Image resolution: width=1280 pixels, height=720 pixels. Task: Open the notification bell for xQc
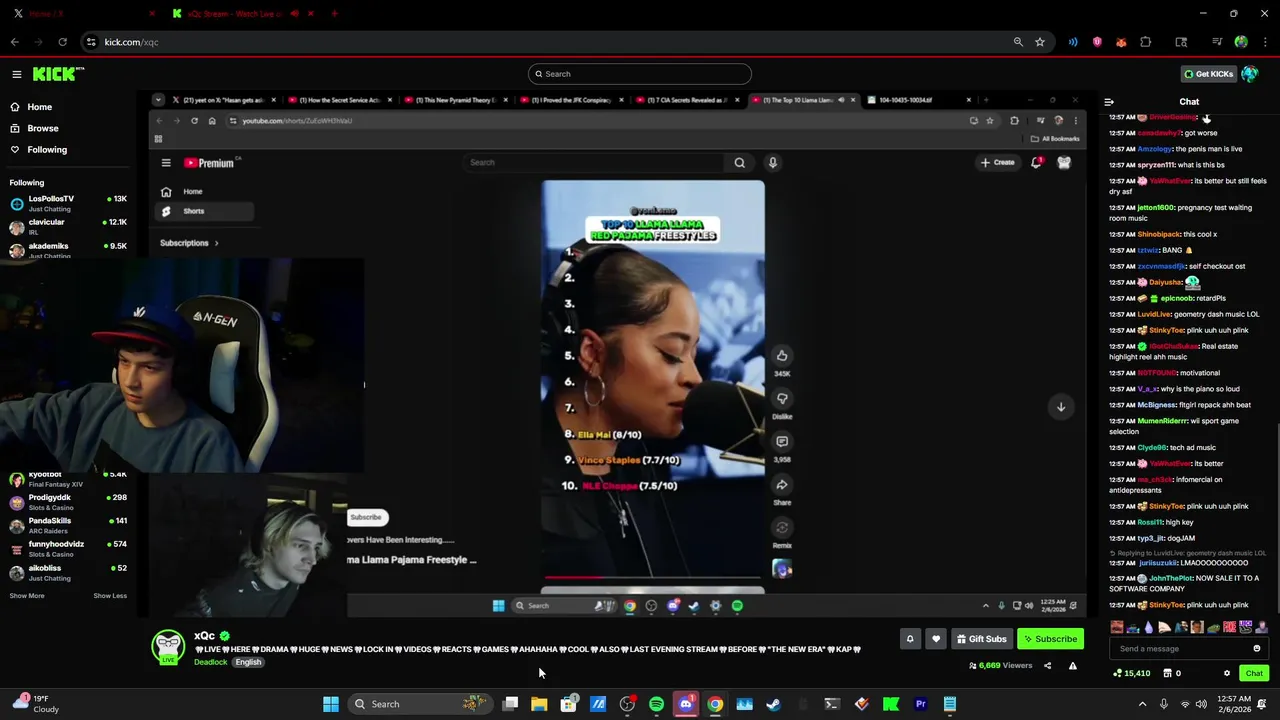coord(910,639)
